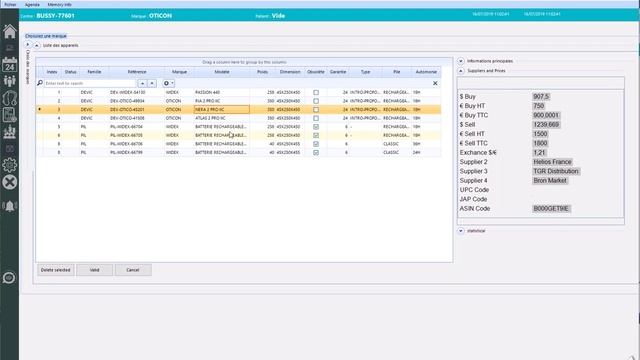
Task: Go to previous search result arrow
Action: pos(142,83)
